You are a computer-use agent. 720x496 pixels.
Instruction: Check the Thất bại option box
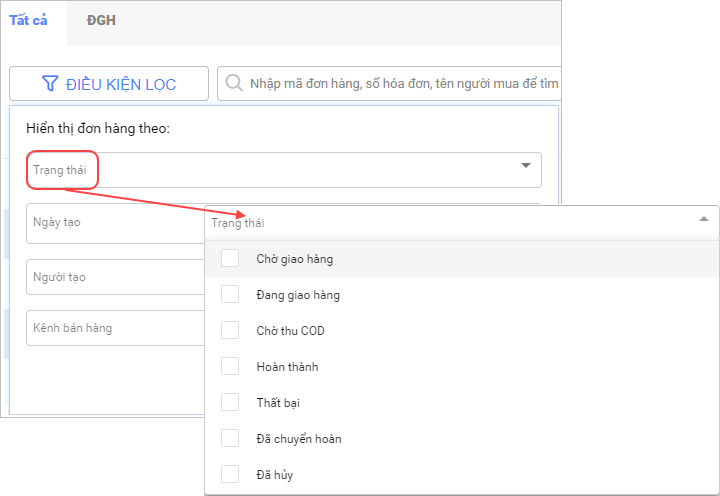tap(230, 402)
